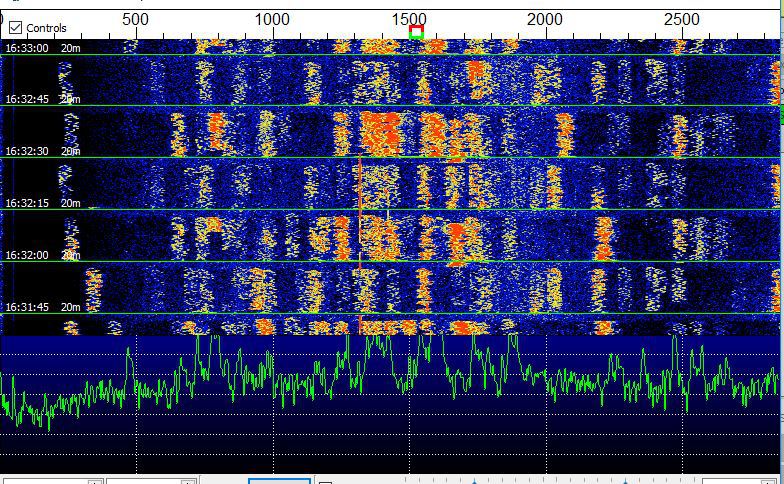Set frequency at the 1500 Hz scale label

(x=408, y=19)
